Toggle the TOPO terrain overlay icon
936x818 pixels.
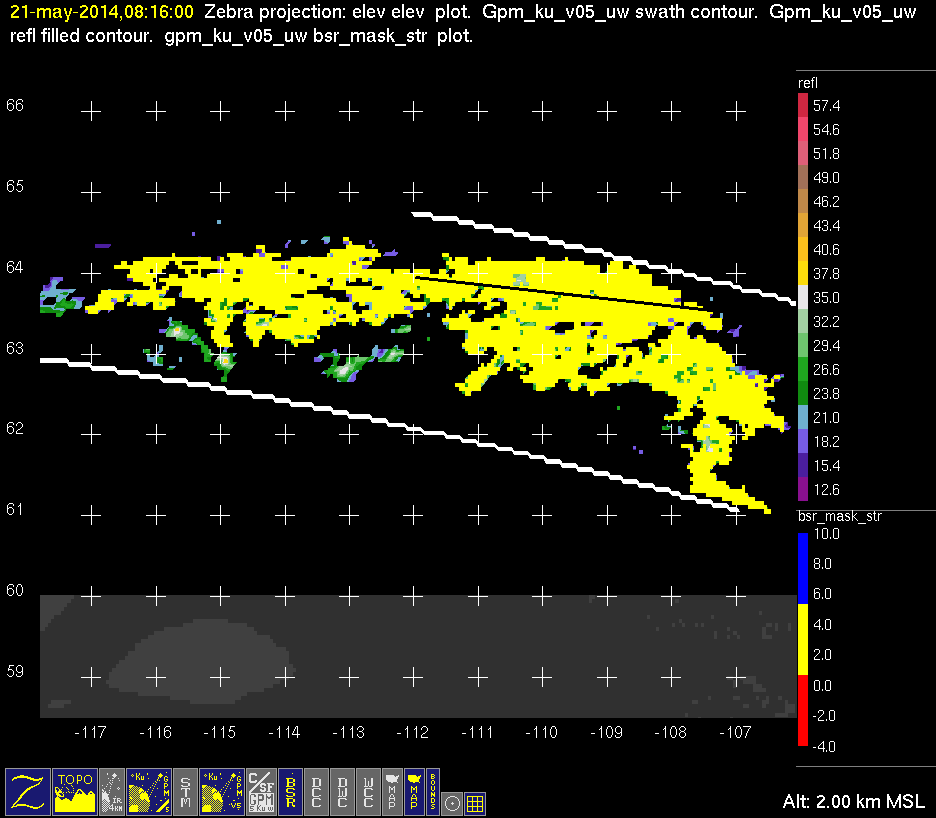[x=76, y=790]
